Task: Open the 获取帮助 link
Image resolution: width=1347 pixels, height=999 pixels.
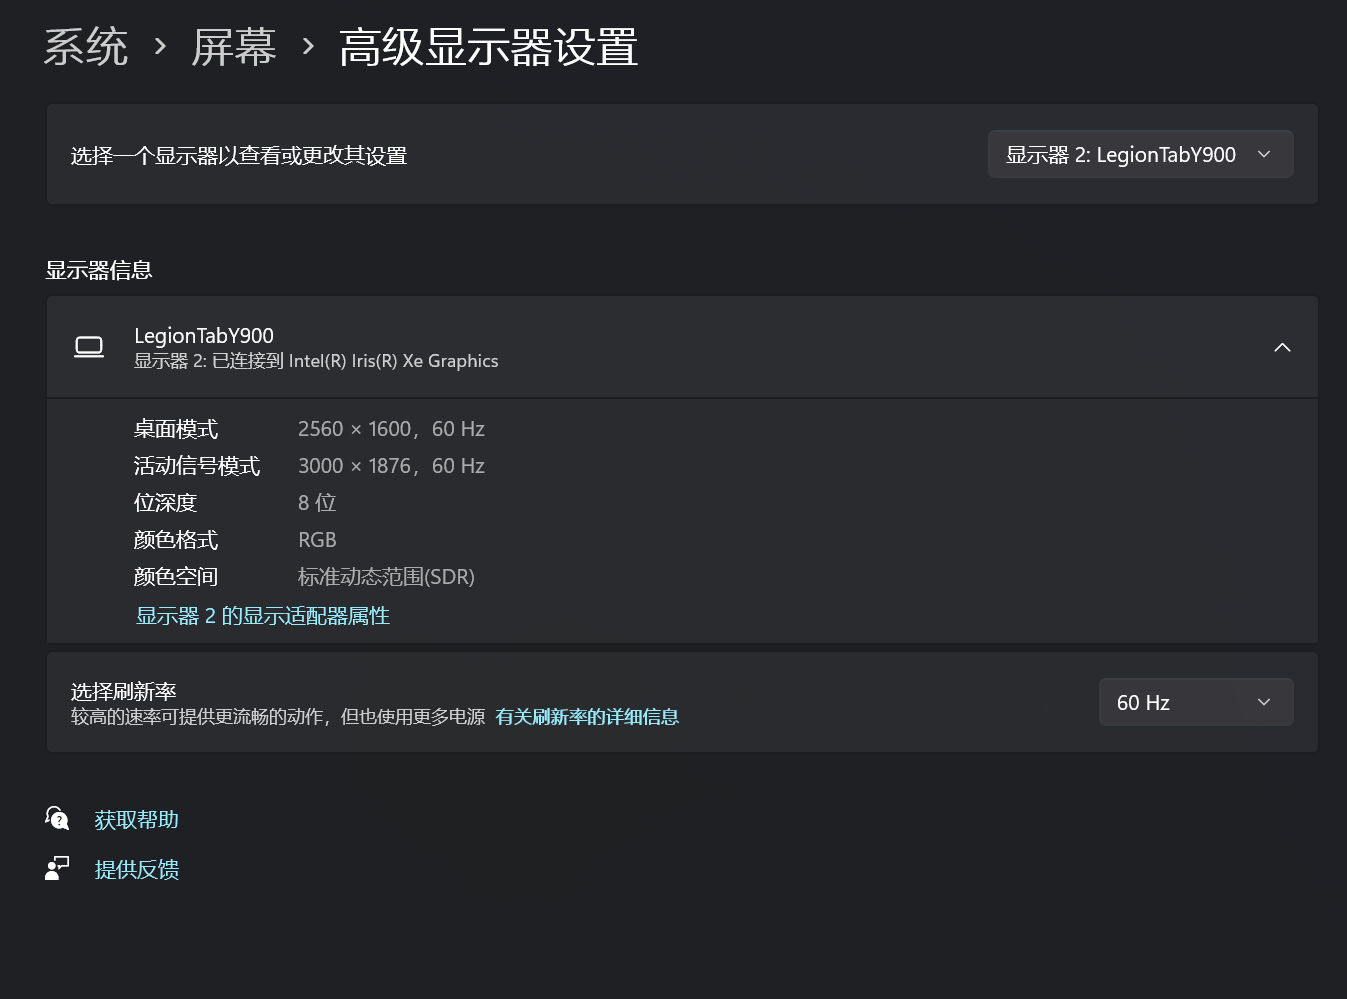Action: (137, 820)
